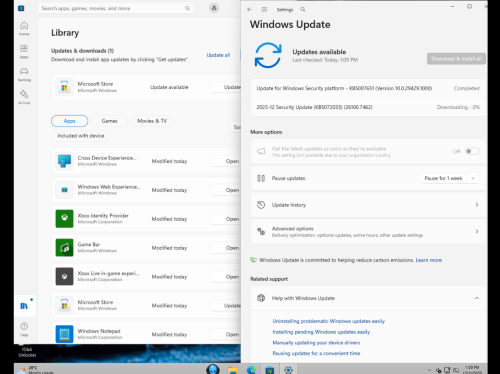500x374 pixels.
Task: Go to Gaming in the Store sidebar
Action: point(24,74)
